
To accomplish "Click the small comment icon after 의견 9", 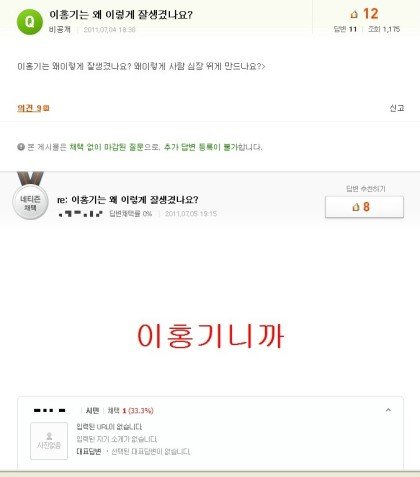I will click(x=46, y=108).
